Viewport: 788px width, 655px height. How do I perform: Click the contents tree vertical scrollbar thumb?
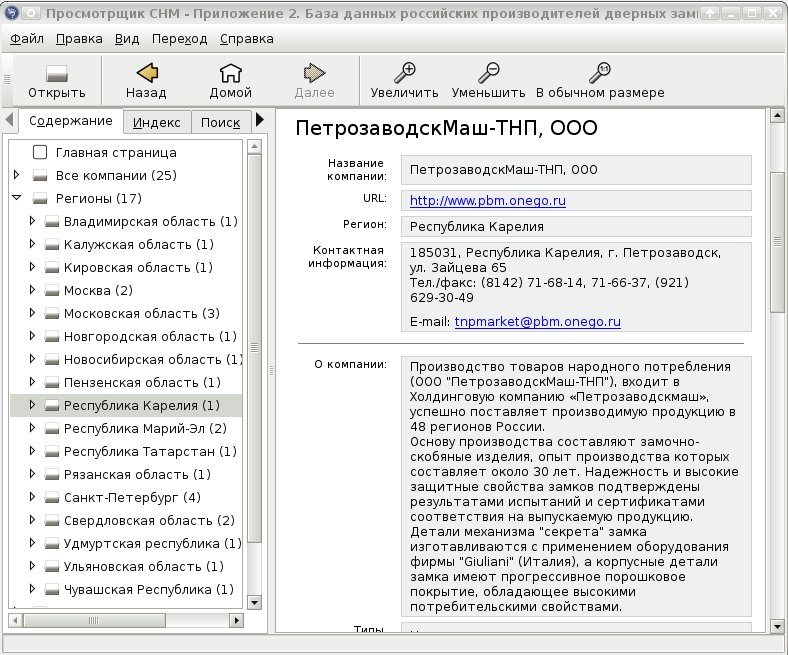tap(255, 348)
